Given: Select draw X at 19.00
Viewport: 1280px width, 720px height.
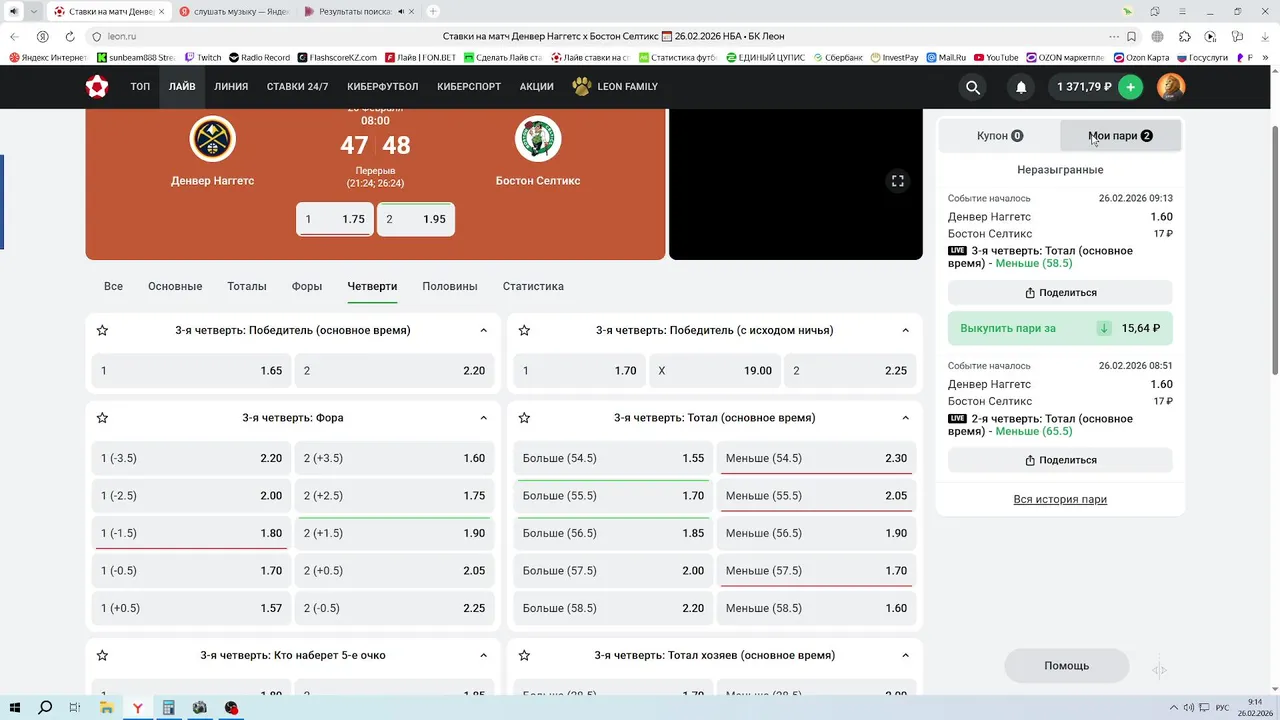Looking at the screenshot, I should point(715,371).
